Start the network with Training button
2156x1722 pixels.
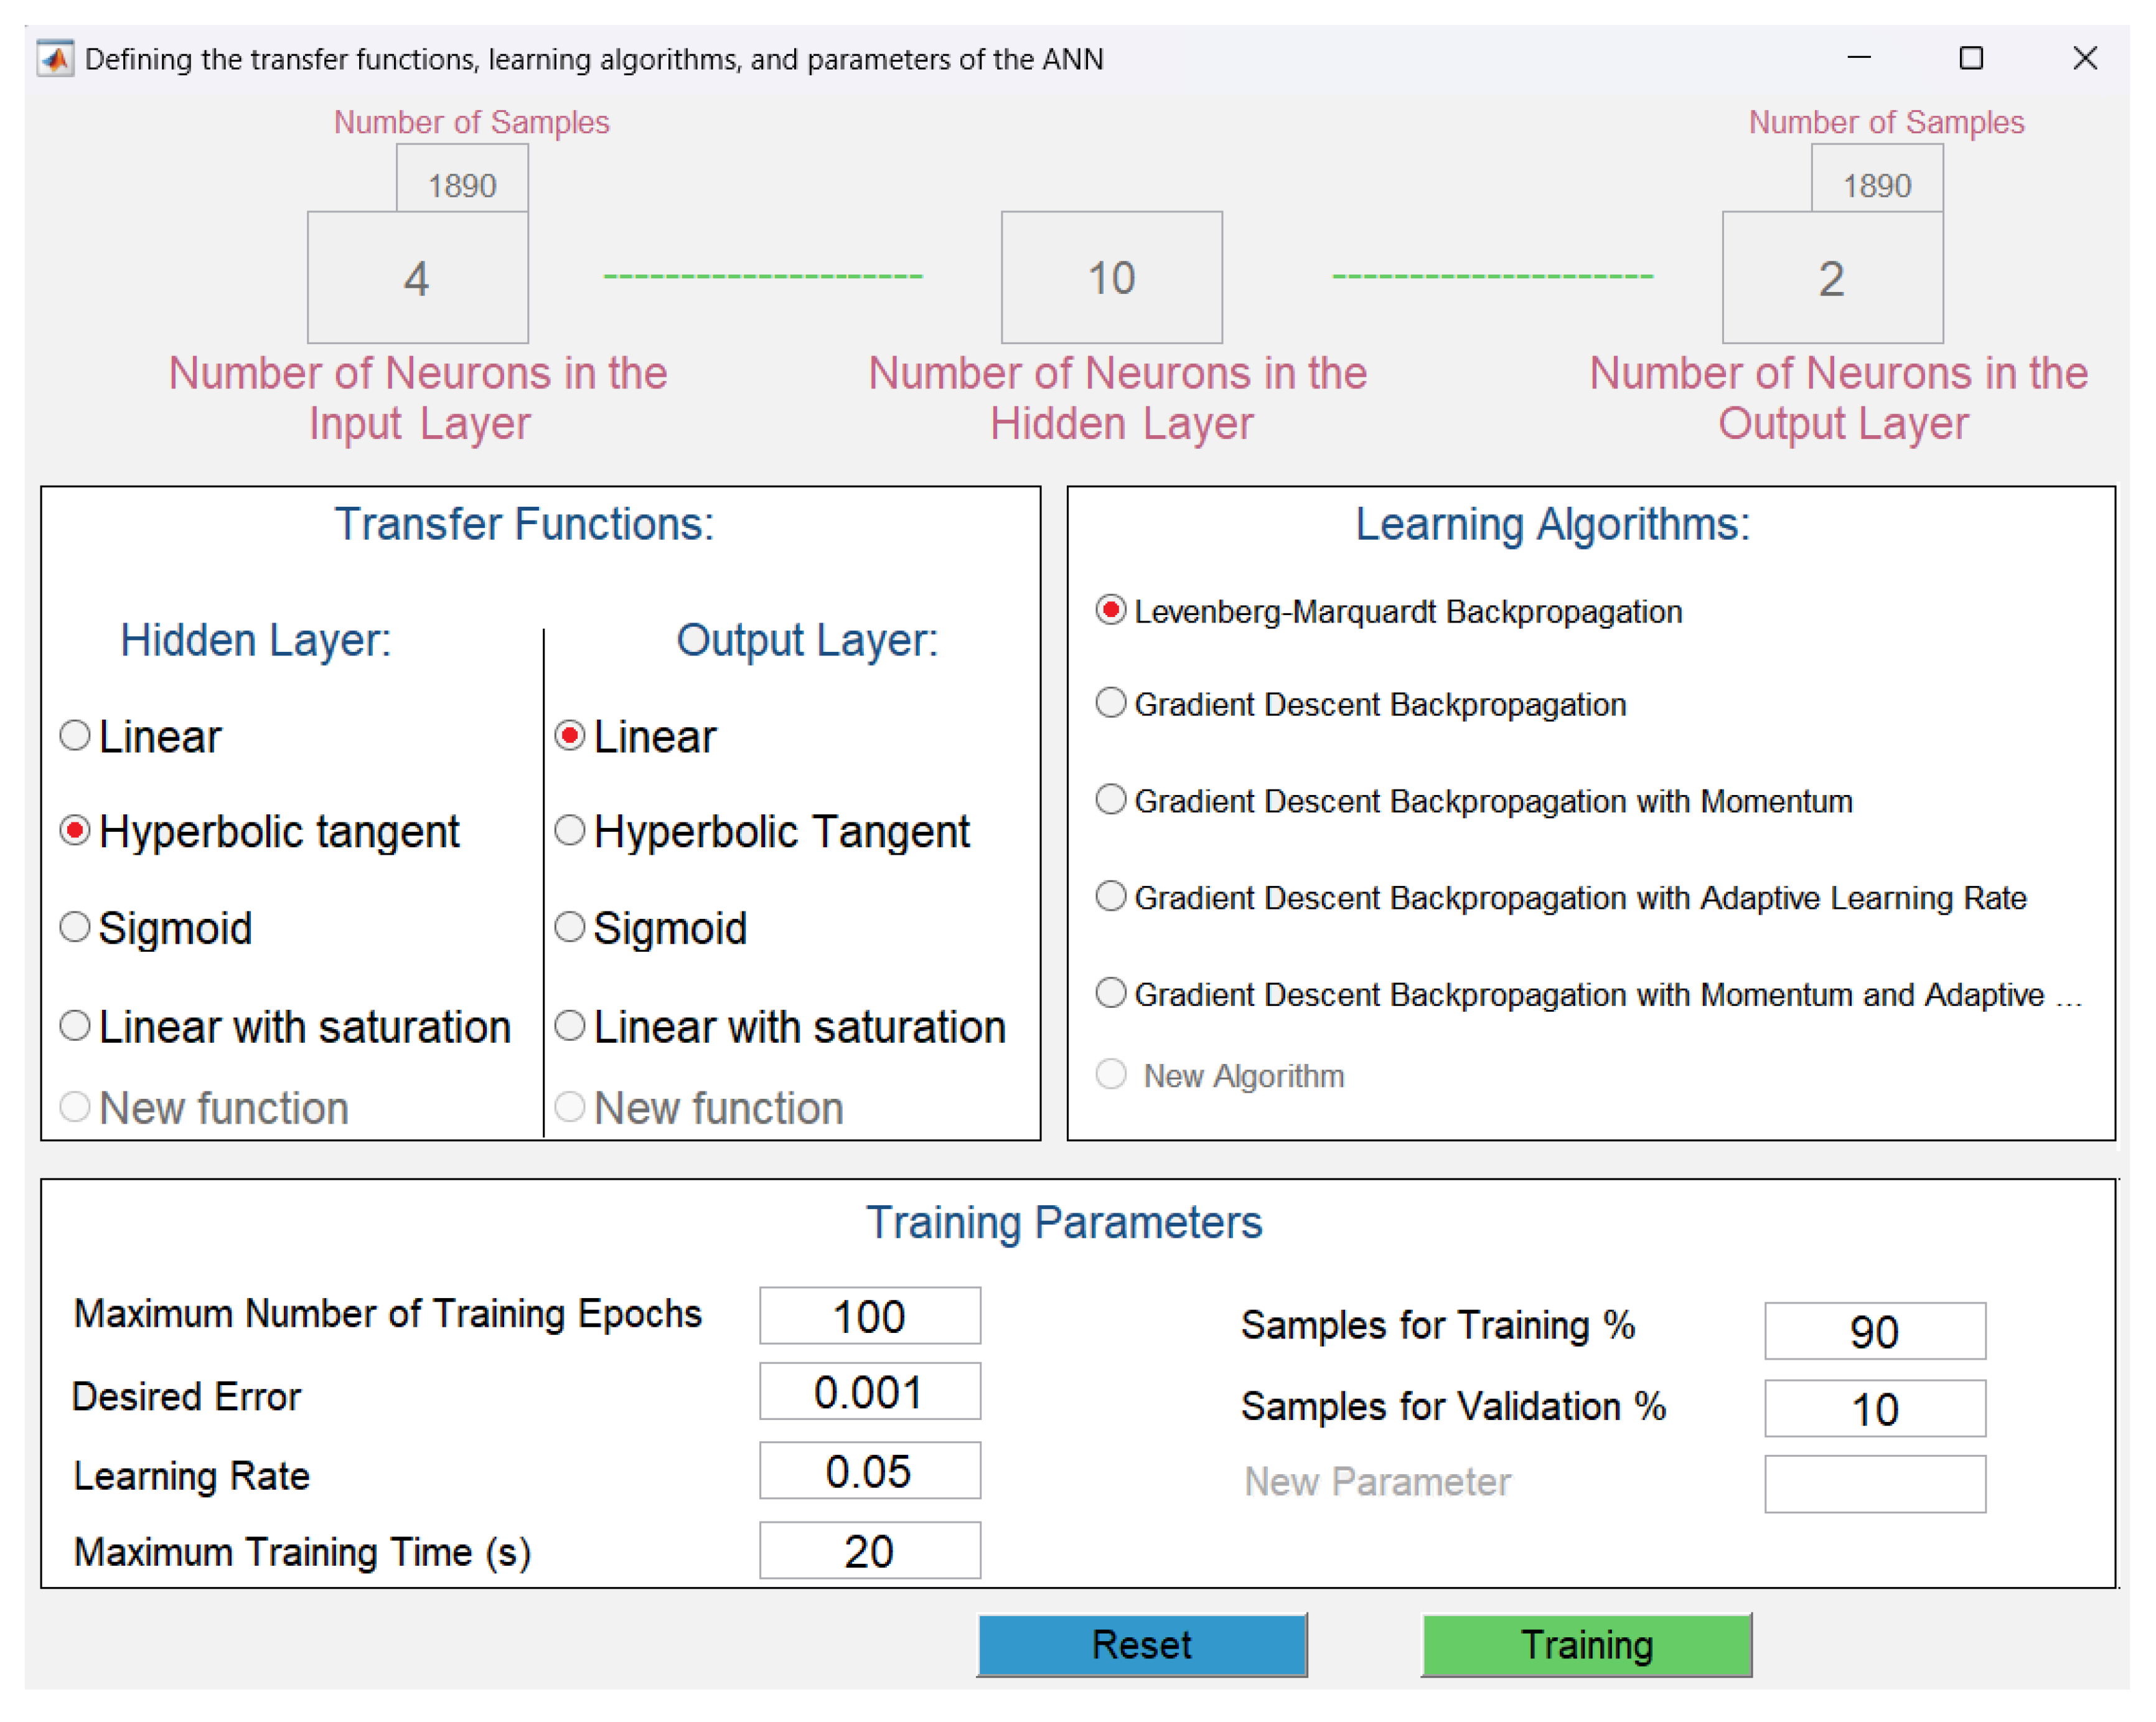(x=1586, y=1645)
